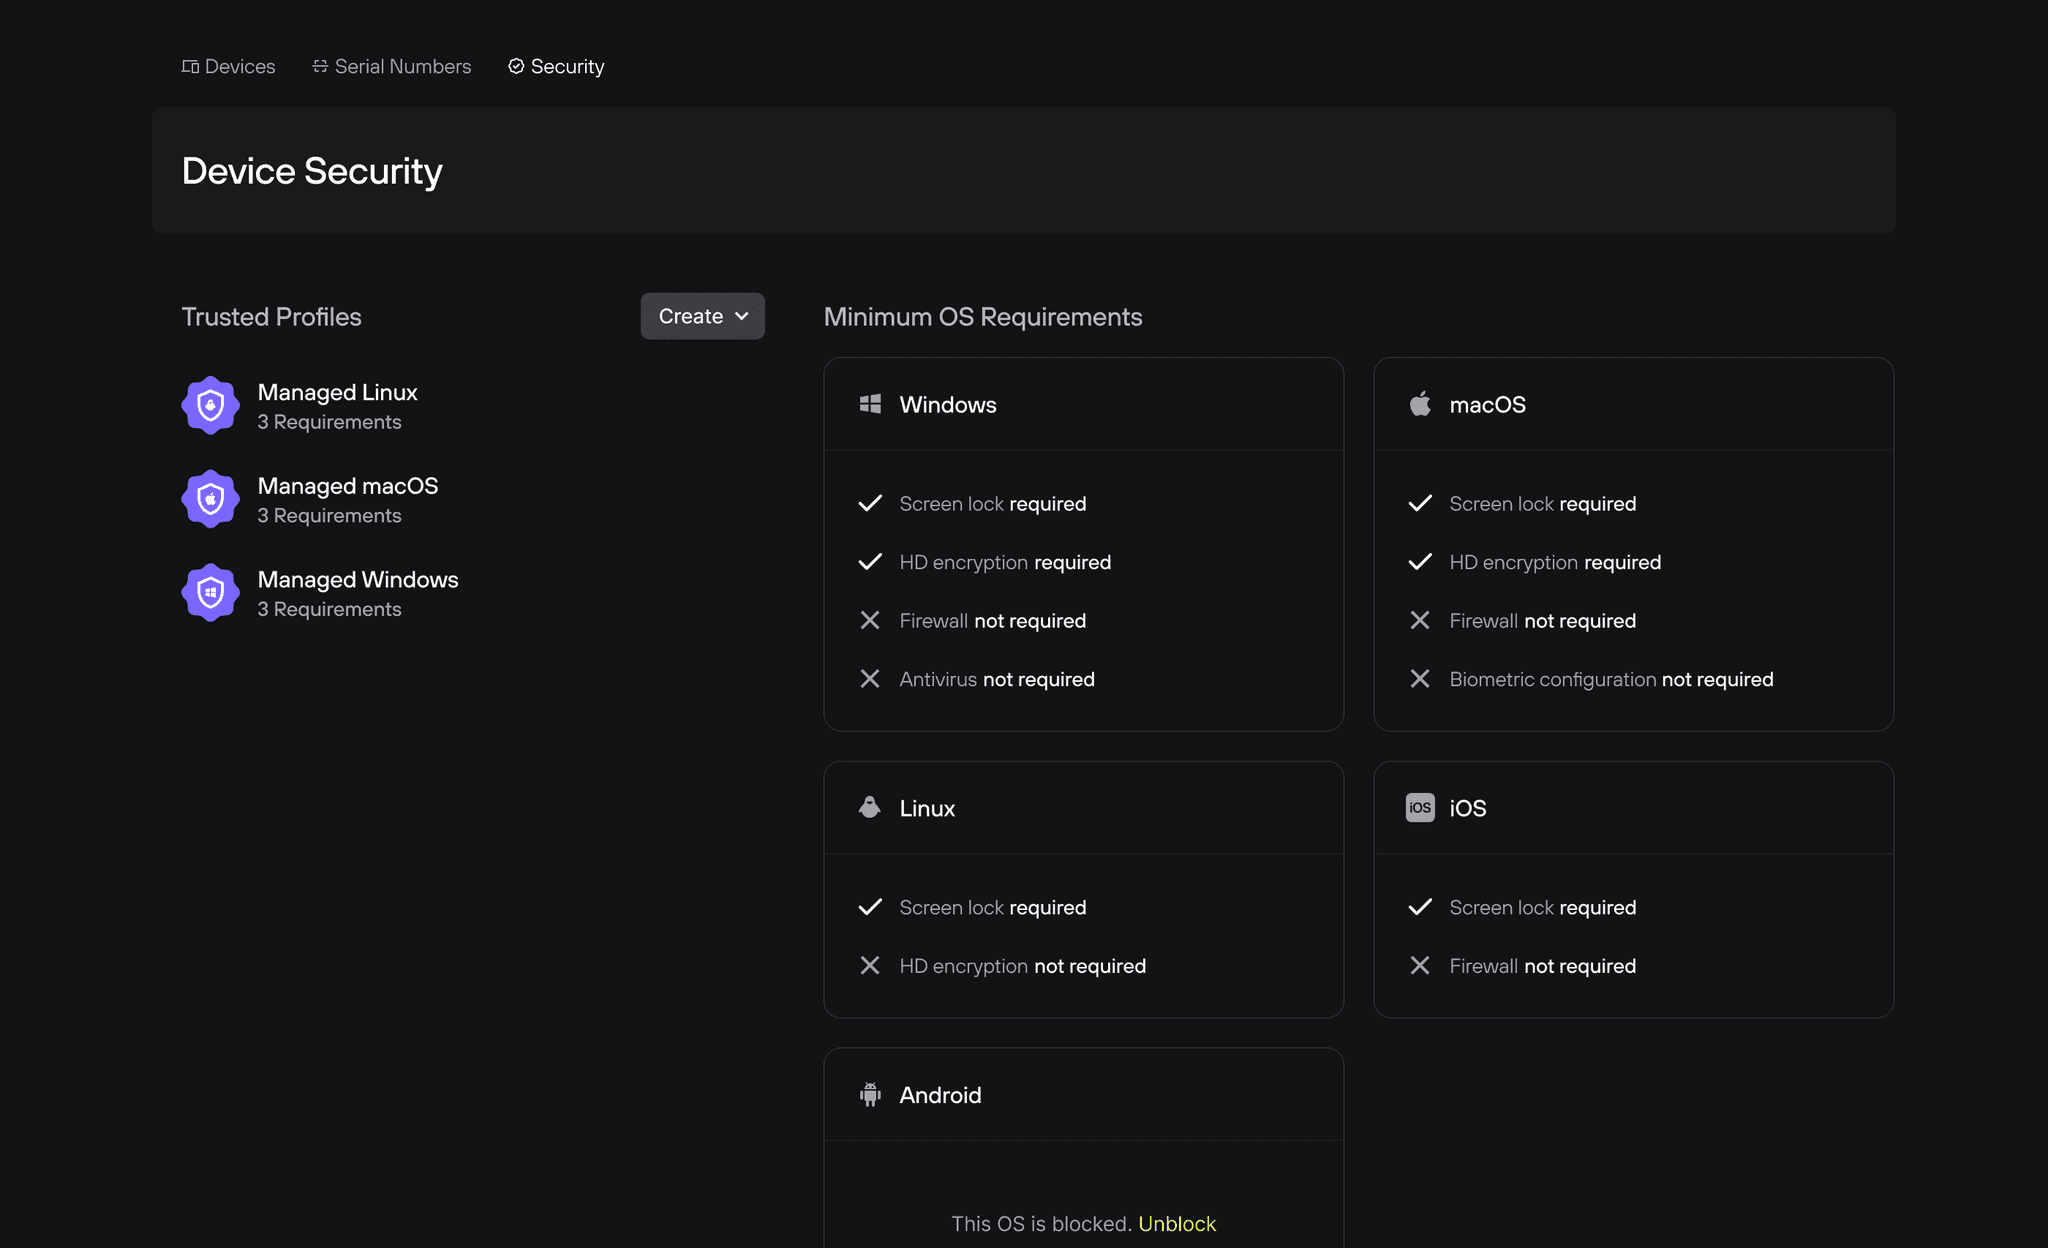Enable Antivirus requirement for Windows
The height and width of the screenshot is (1248, 2048).
871,679
